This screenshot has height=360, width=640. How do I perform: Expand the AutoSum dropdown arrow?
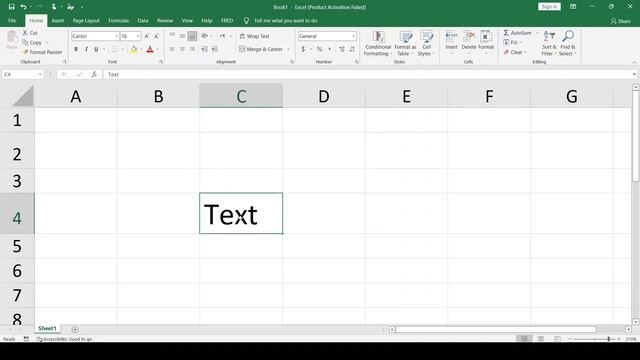click(537, 33)
